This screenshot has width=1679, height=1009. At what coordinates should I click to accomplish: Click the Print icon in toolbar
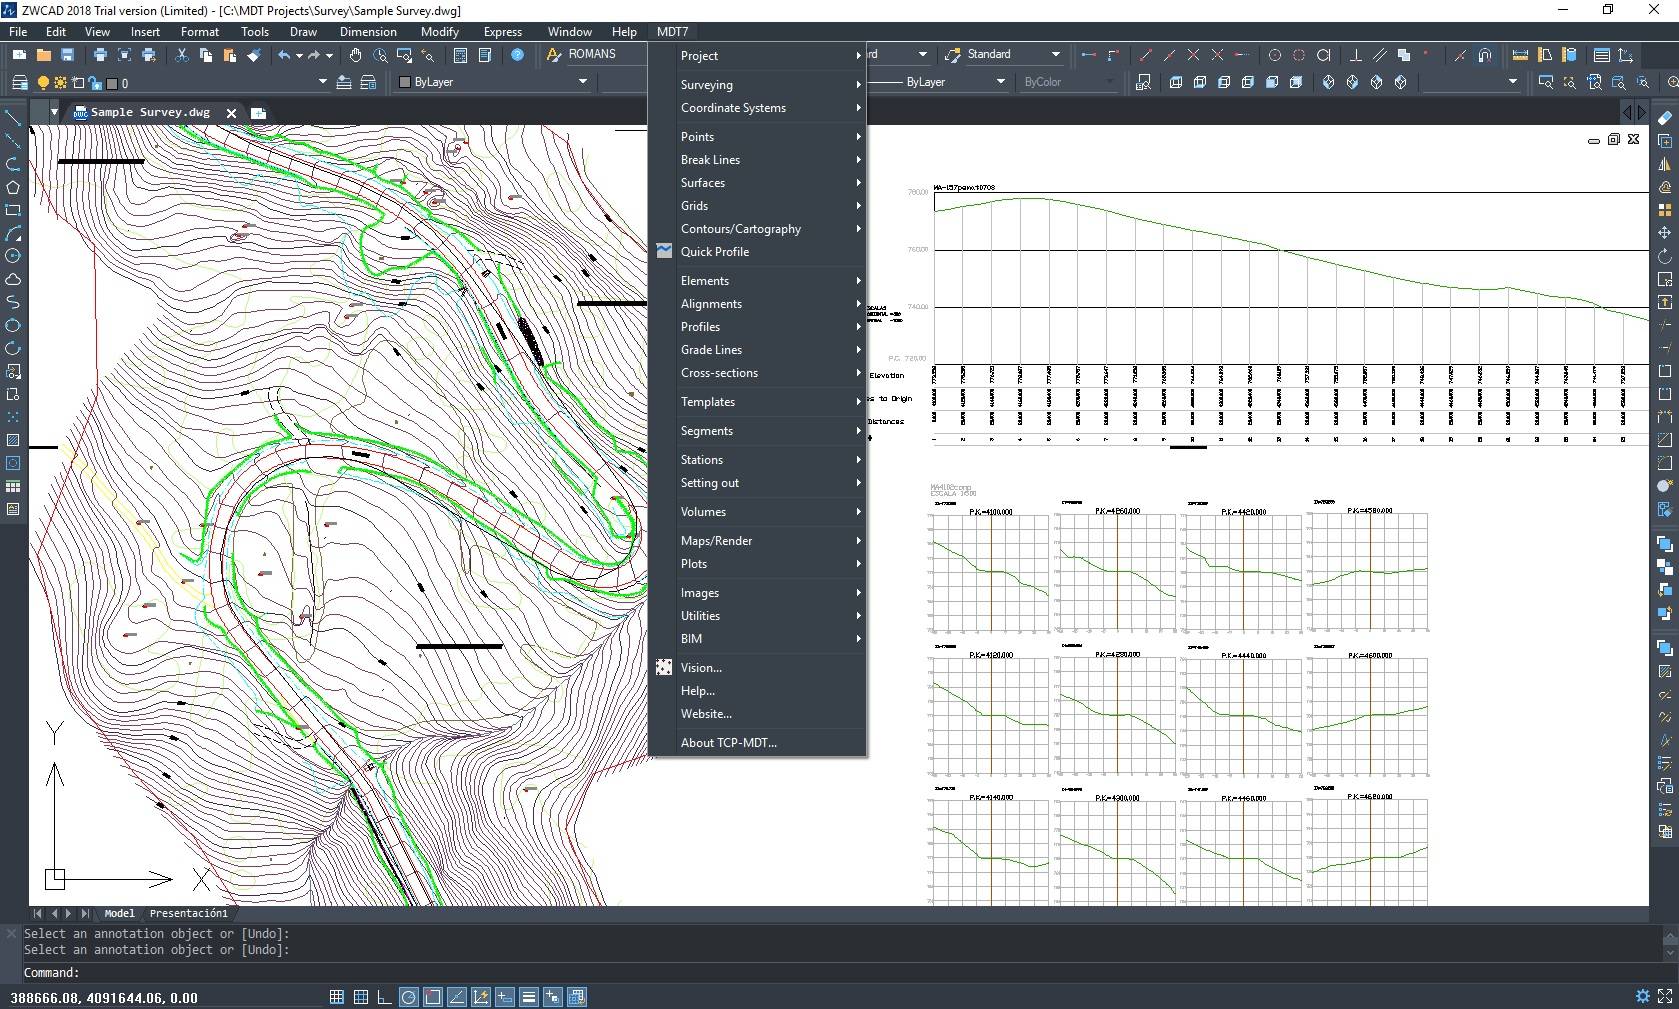click(x=100, y=55)
